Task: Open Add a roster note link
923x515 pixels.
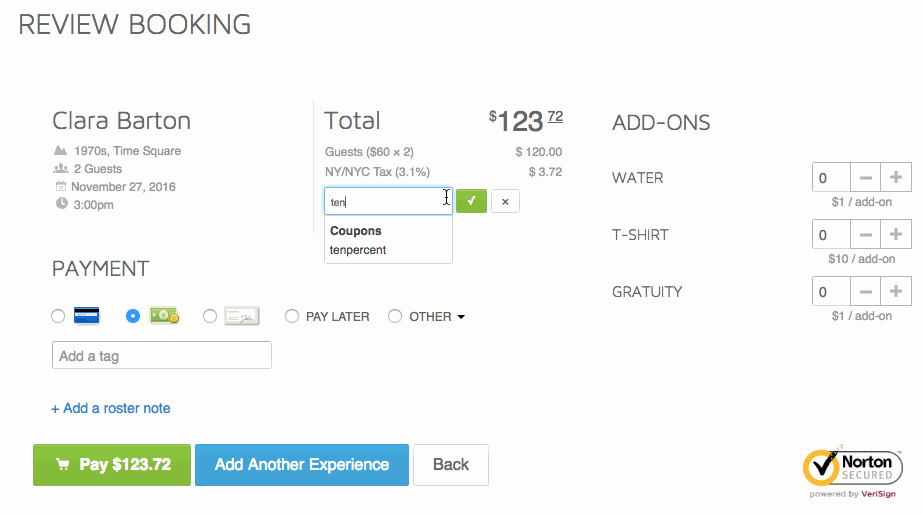Action: [111, 408]
